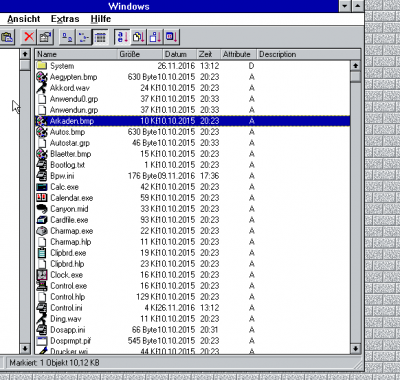Toggle sort by type button
The width and height of the screenshot is (400, 380).
coord(139,37)
